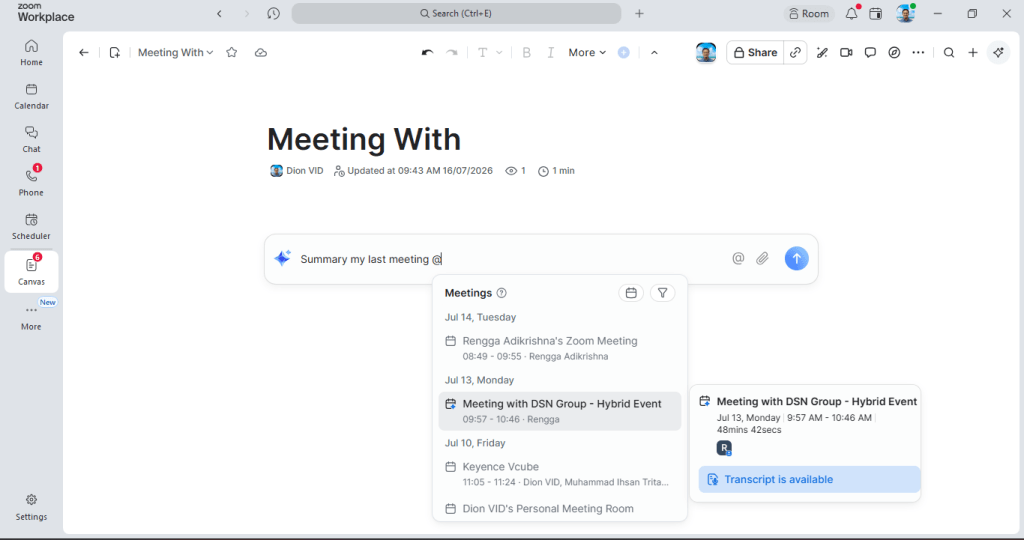Click the @ mention icon in the prompt box
The image size is (1024, 540).
click(738, 259)
